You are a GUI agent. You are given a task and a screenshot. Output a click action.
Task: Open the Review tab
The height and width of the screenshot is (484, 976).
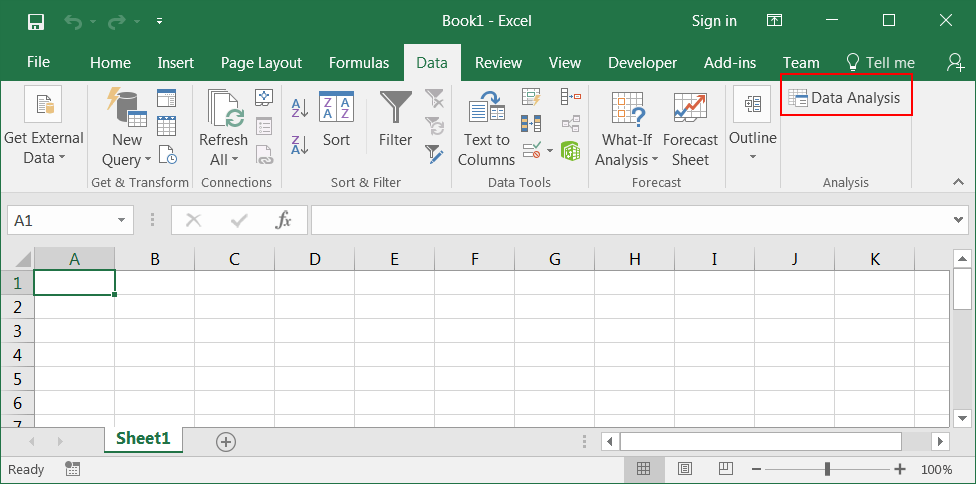[498, 63]
